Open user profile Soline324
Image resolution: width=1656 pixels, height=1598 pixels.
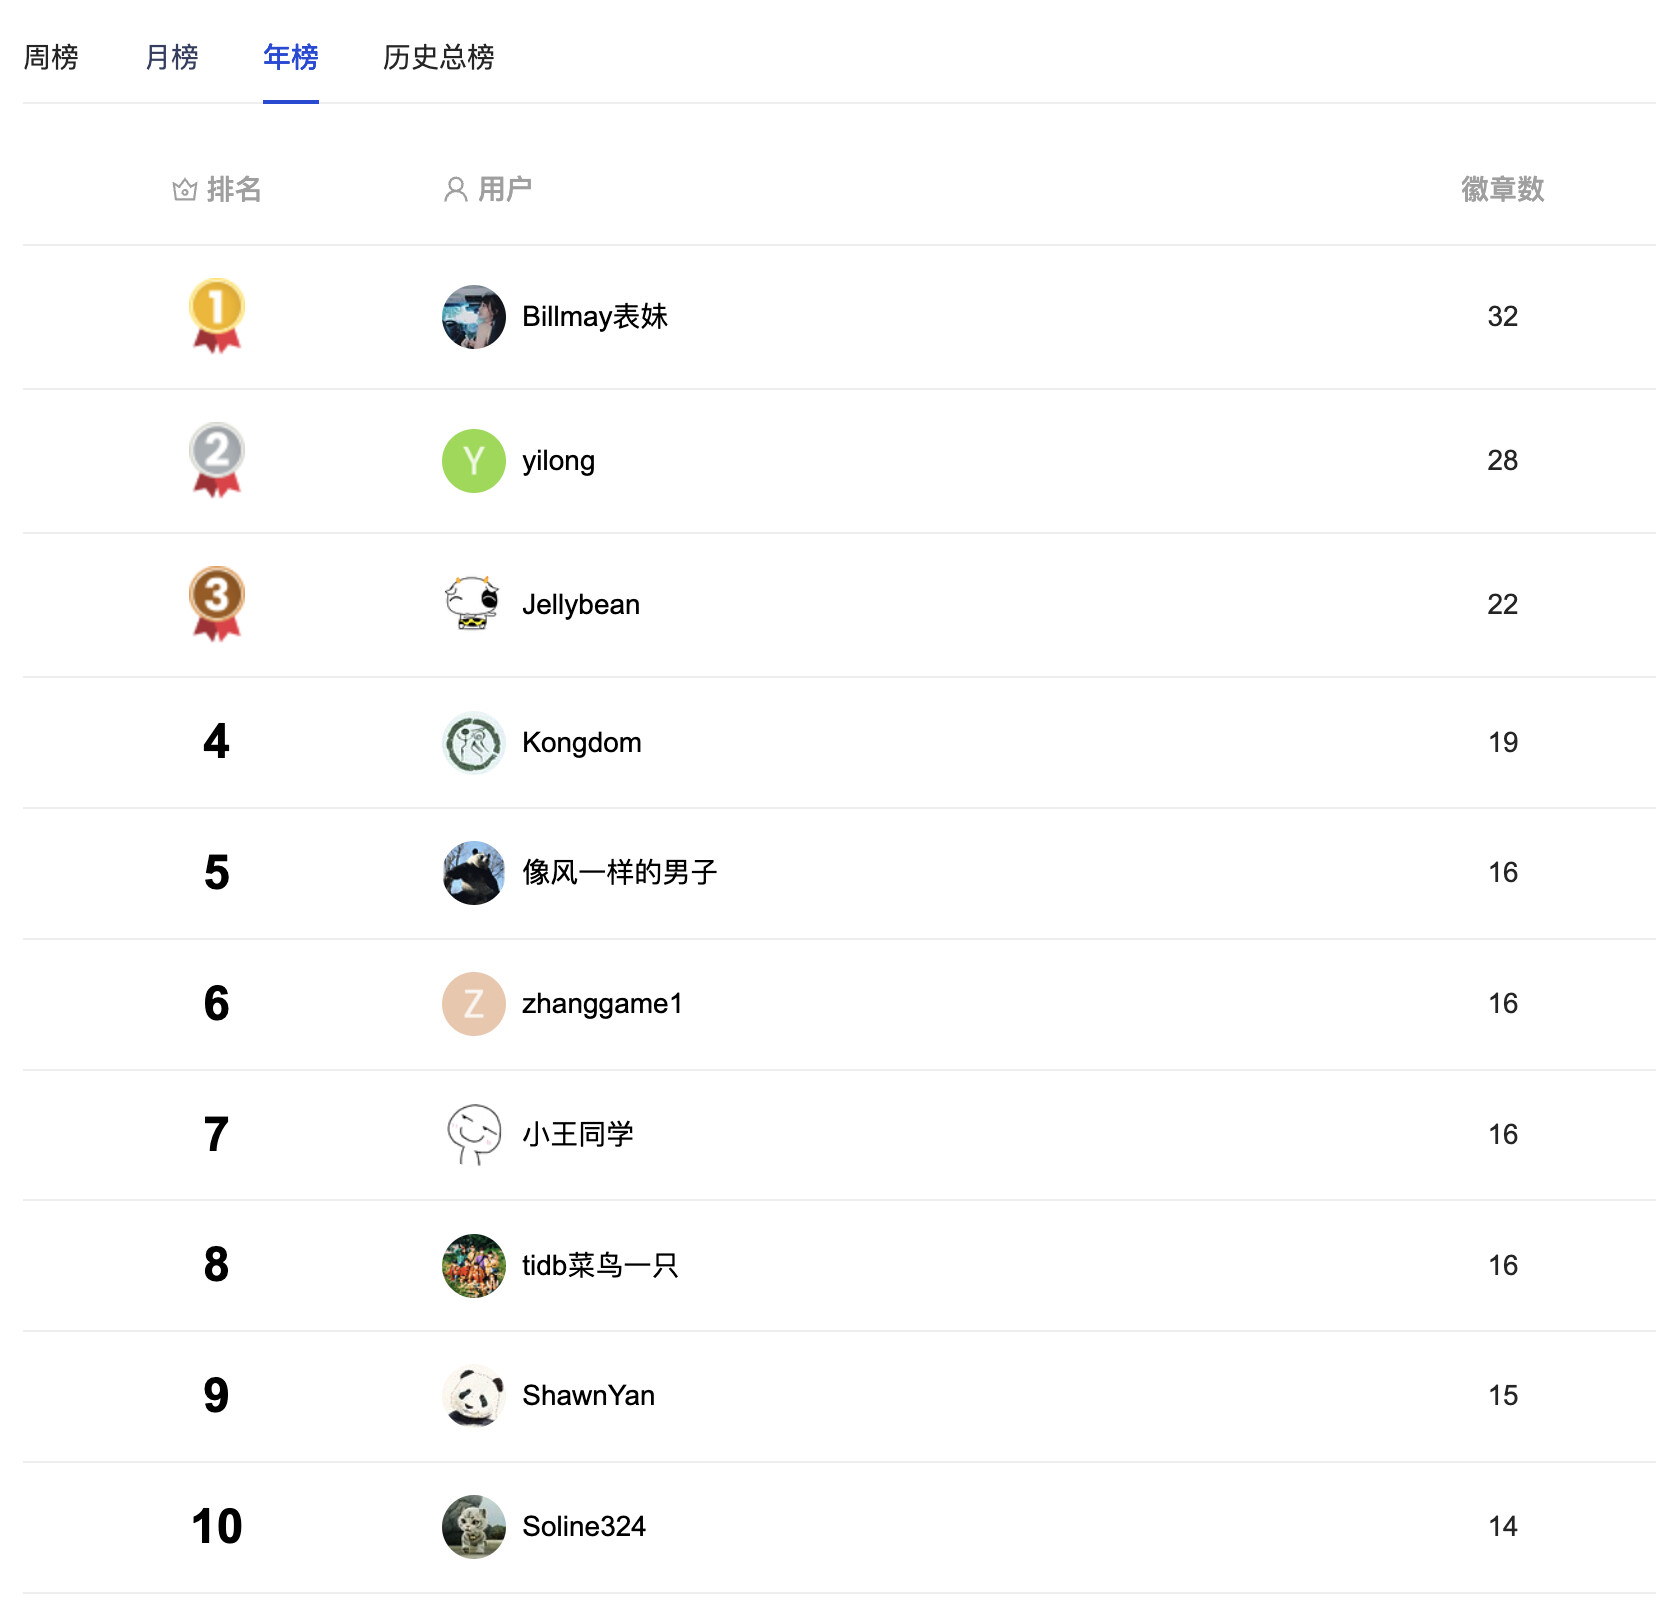[584, 1526]
